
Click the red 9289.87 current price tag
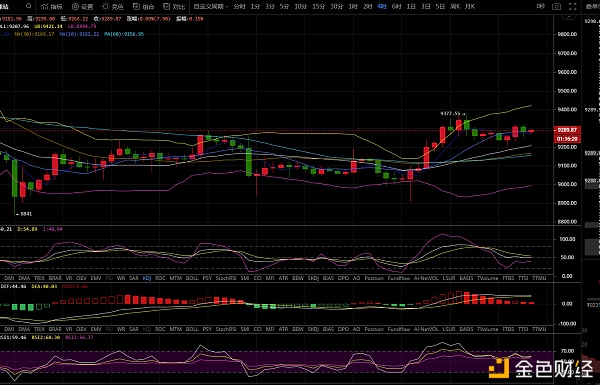567,130
